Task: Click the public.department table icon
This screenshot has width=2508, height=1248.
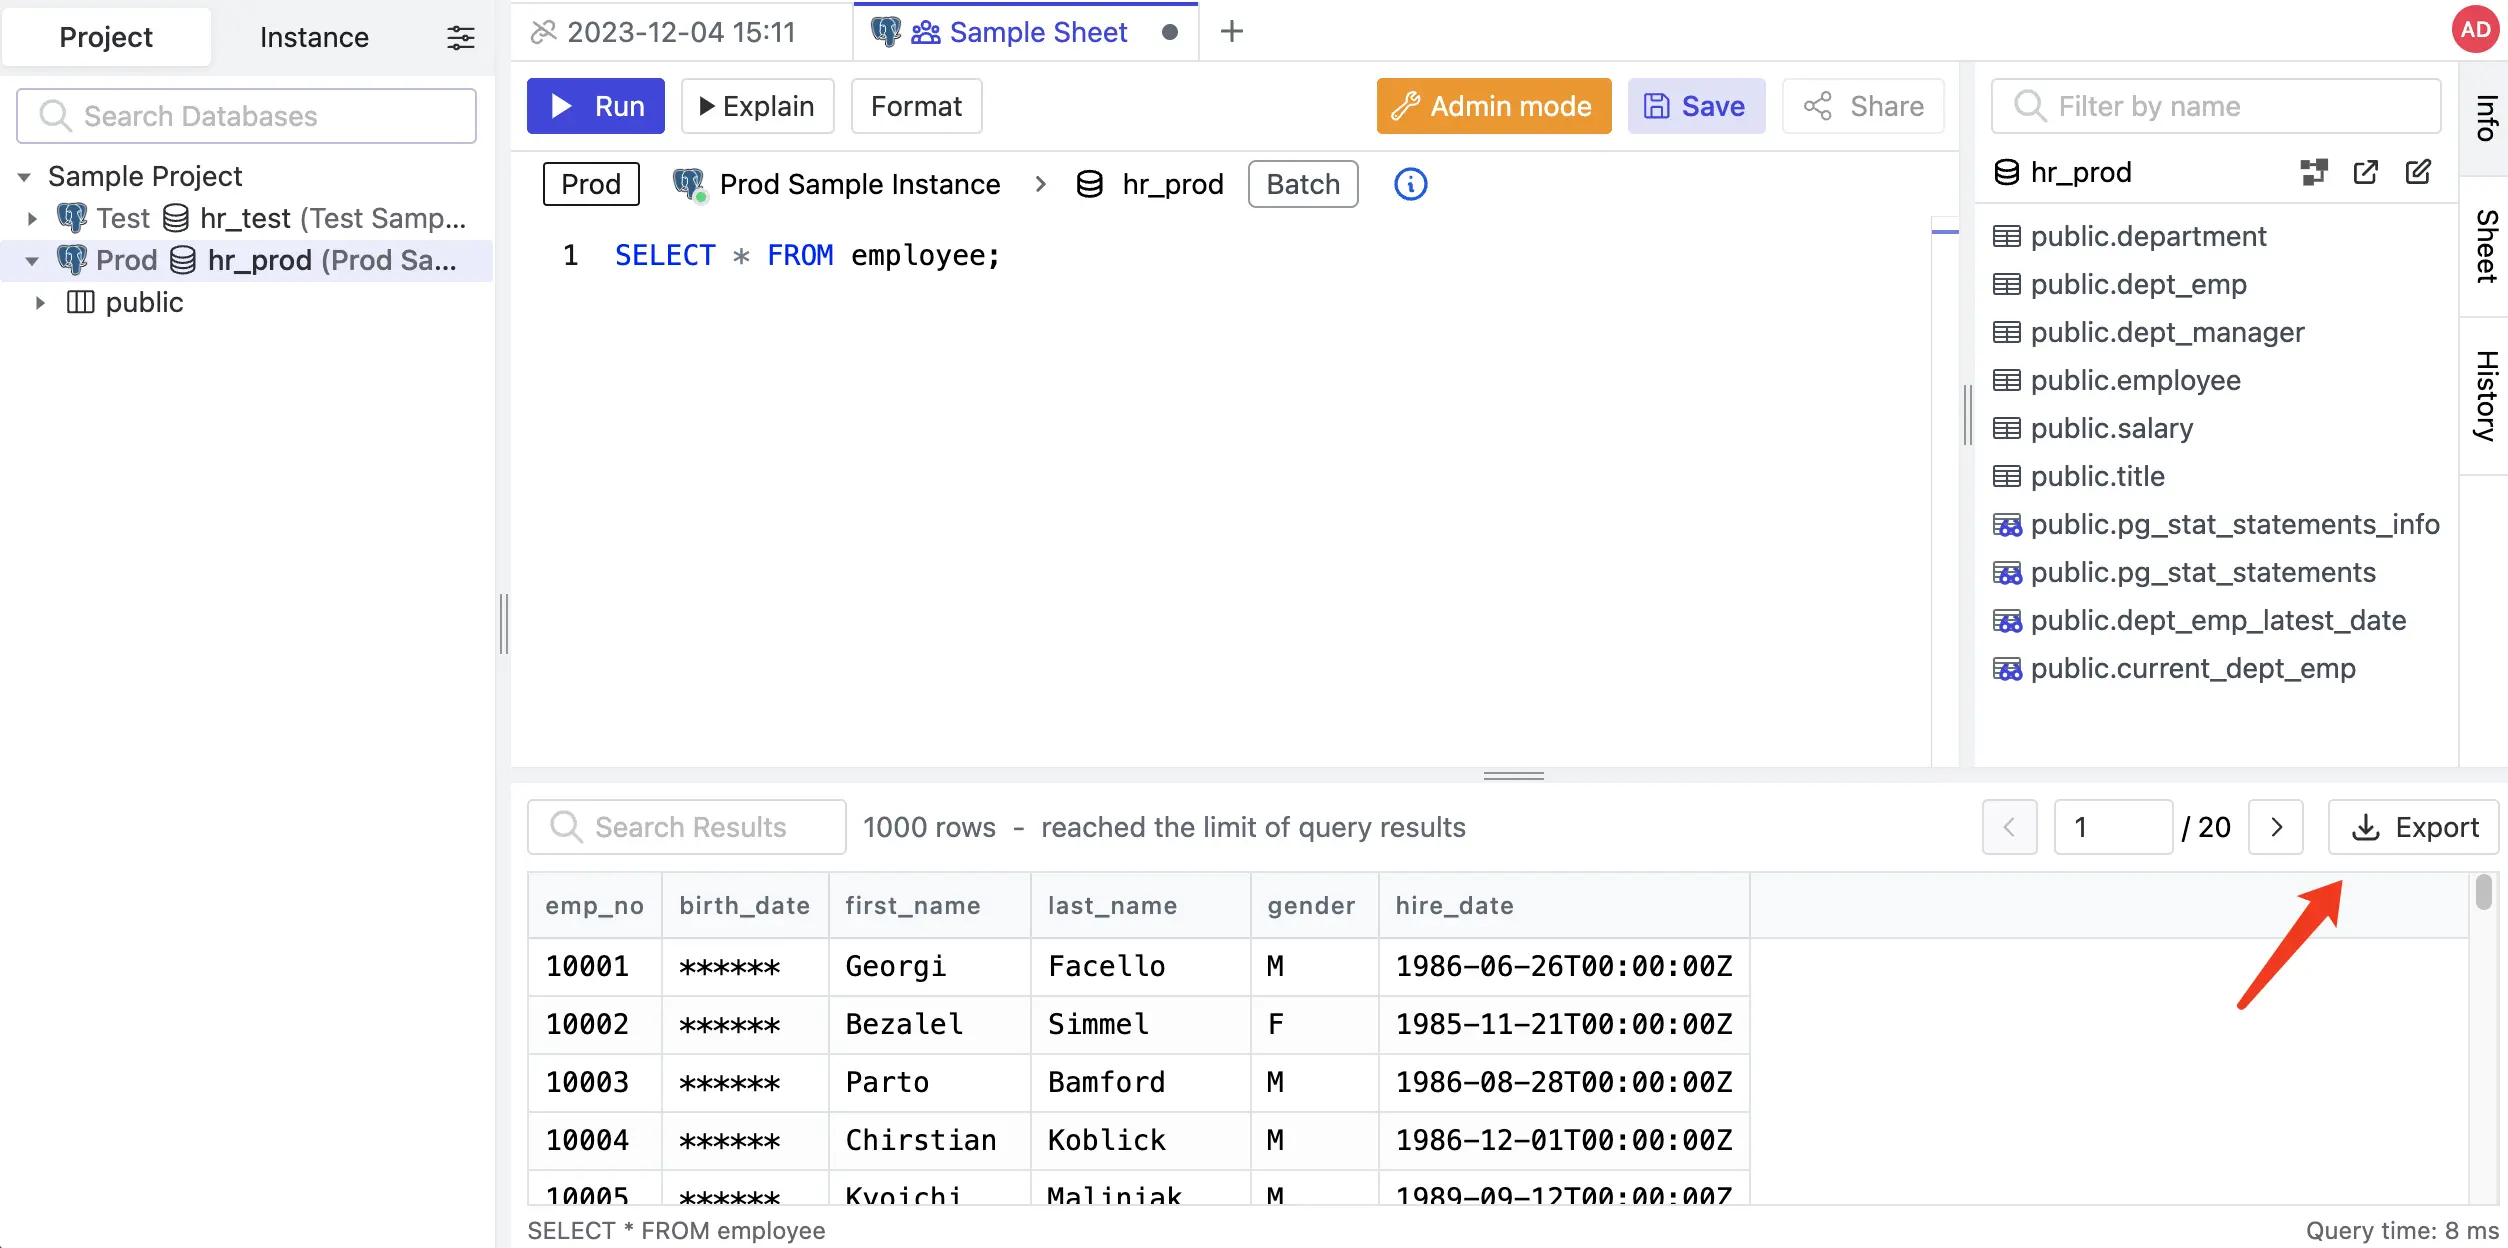Action: coord(2006,236)
